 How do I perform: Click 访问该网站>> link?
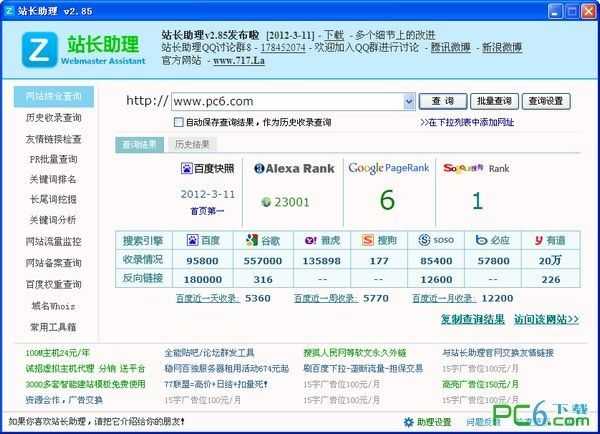click(546, 319)
